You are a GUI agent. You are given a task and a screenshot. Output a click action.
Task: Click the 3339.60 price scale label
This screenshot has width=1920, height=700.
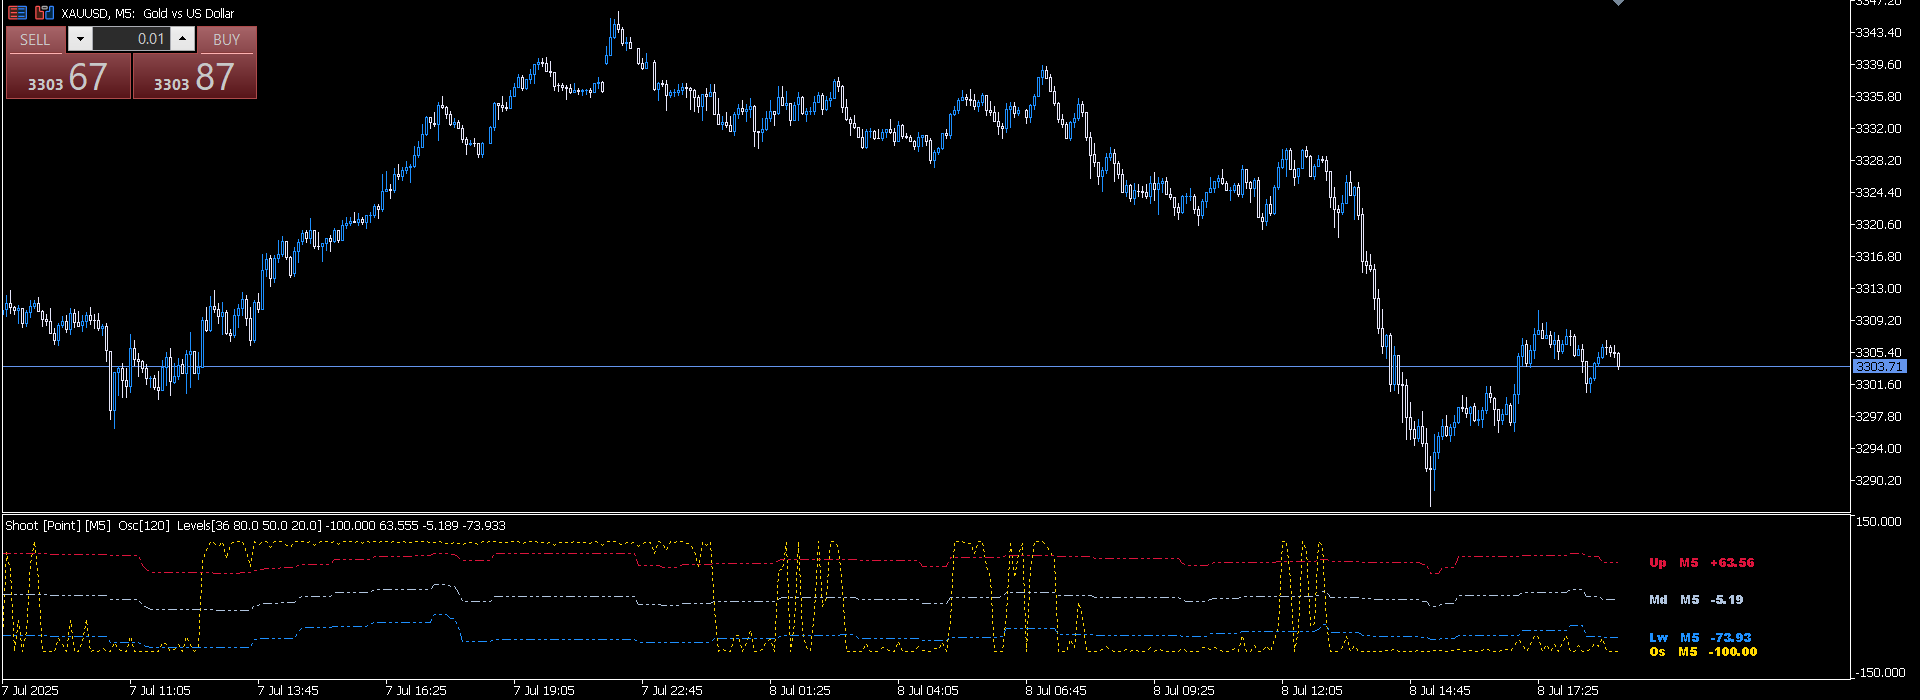coord(1878,65)
